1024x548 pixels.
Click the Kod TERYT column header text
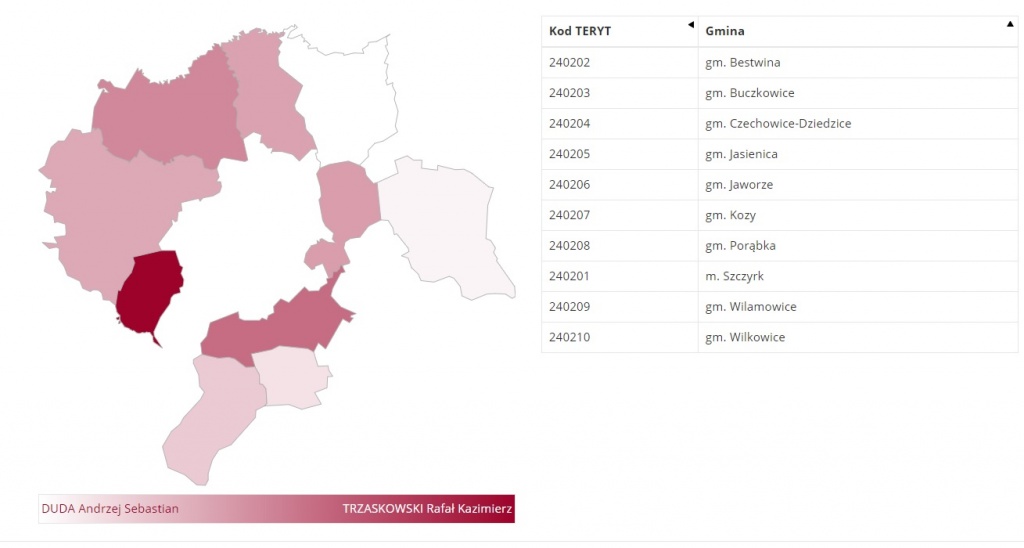[x=580, y=31]
